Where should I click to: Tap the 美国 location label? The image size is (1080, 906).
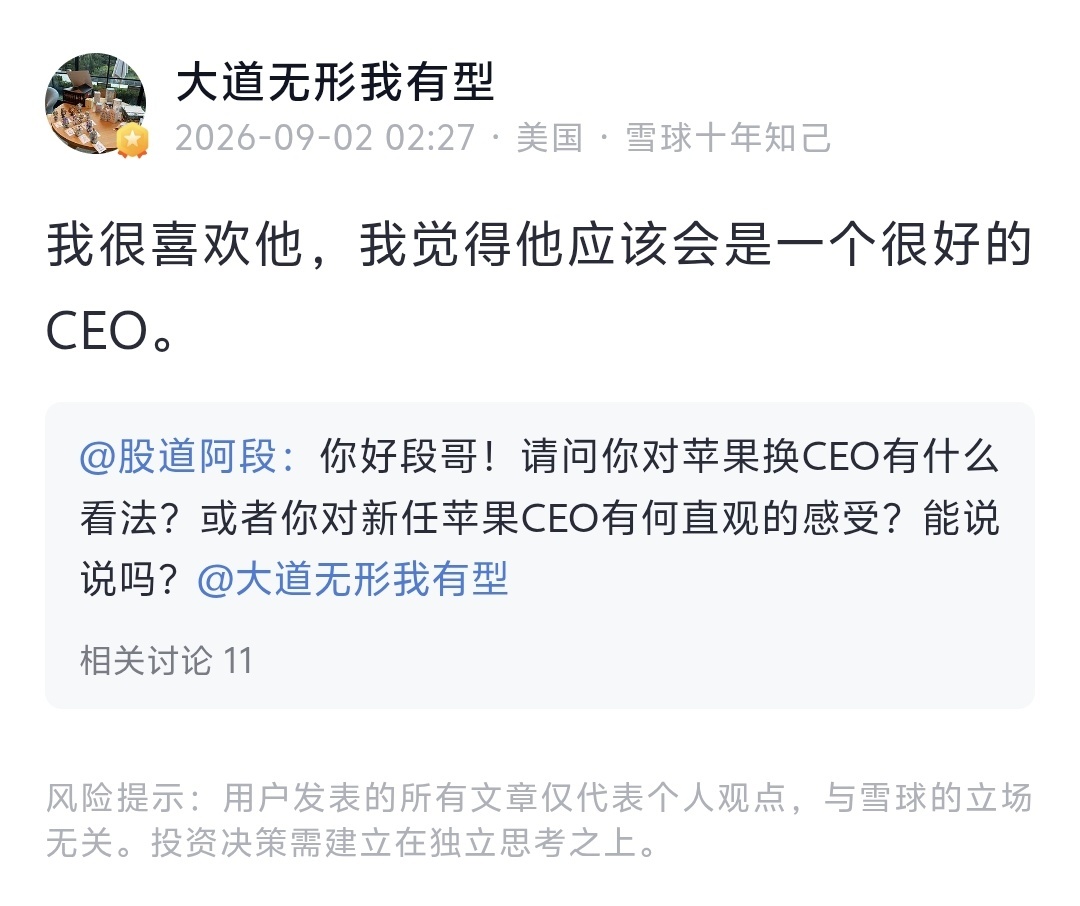click(x=550, y=138)
